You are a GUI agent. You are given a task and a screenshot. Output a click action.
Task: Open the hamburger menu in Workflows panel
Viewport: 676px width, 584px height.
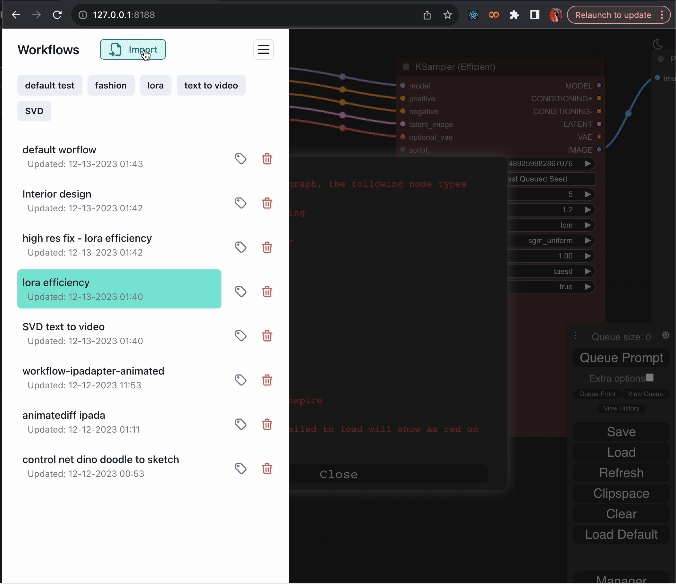click(263, 50)
